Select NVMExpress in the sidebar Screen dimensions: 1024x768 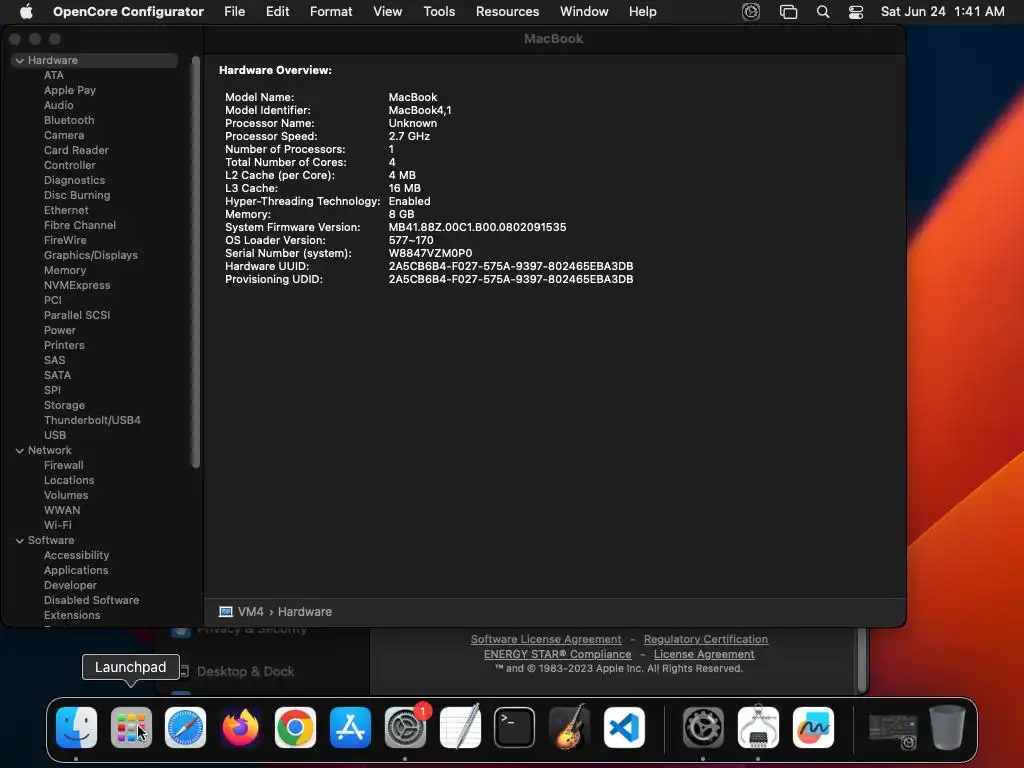77,285
